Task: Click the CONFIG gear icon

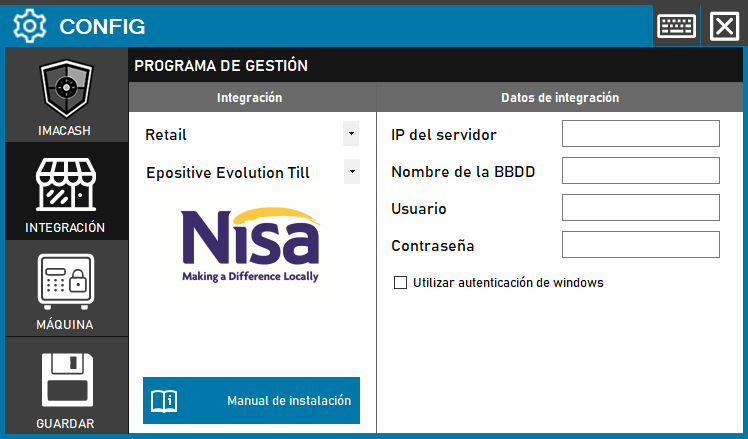Action: point(30,25)
